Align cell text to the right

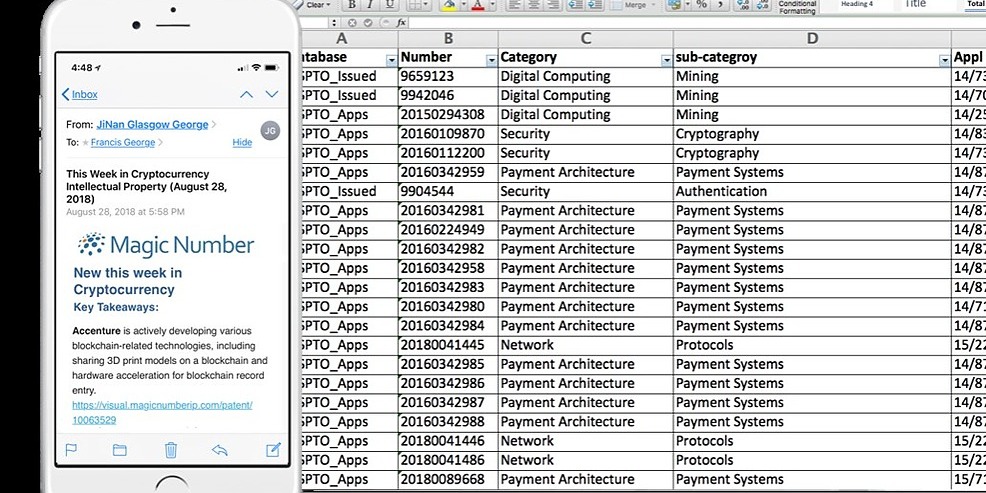click(553, 4)
